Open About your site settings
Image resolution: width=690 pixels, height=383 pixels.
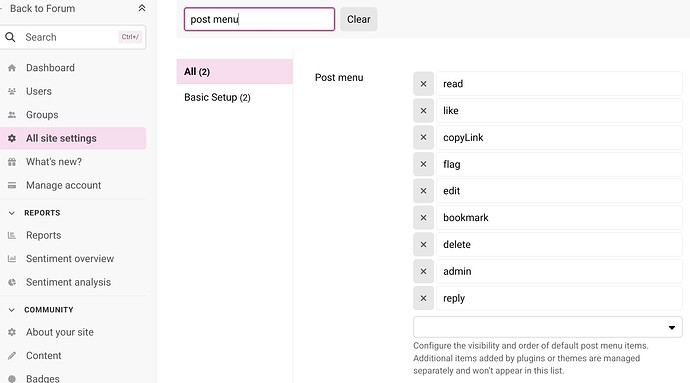click(60, 332)
